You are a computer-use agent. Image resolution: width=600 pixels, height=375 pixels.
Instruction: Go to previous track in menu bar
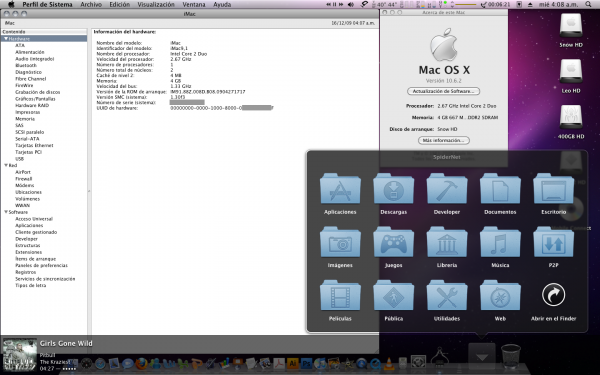[328, 5]
